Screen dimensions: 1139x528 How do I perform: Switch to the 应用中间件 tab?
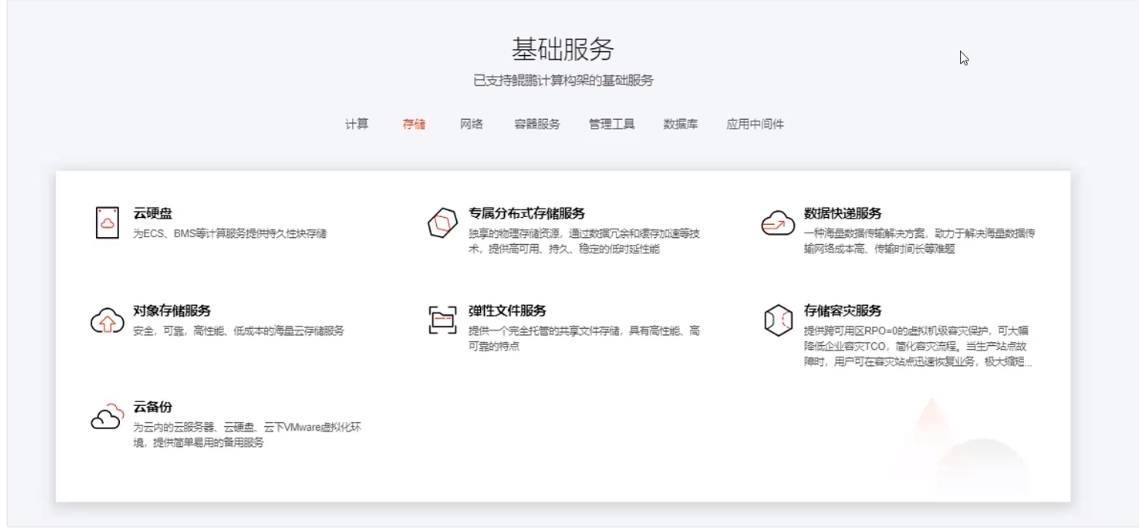tap(755, 124)
